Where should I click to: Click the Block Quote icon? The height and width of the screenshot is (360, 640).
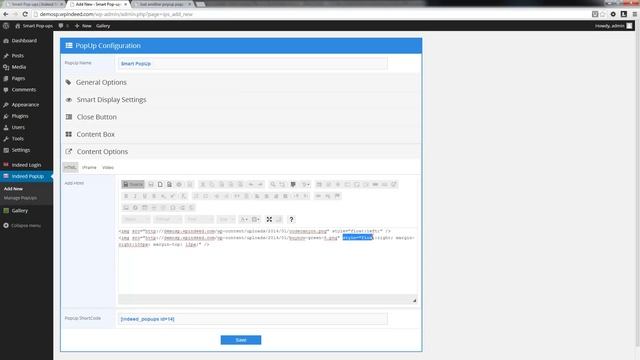[237, 196]
